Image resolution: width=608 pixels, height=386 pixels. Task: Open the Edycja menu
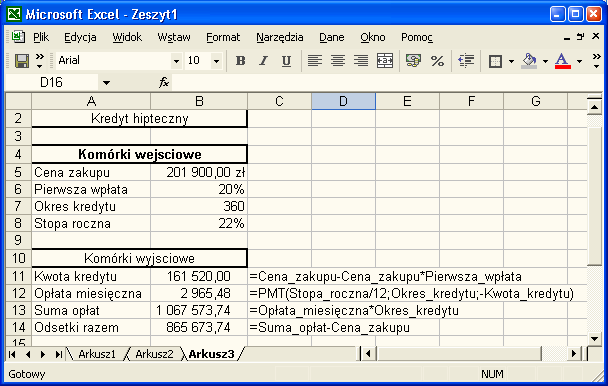(x=80, y=37)
